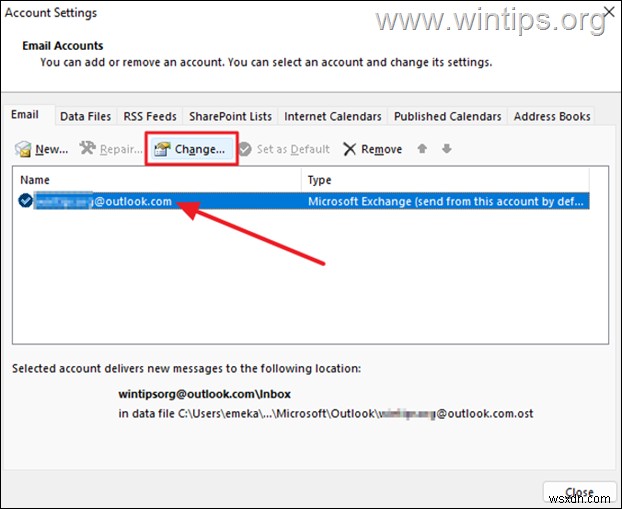Click the Set as Default checkmark icon
The width and height of the screenshot is (622, 509).
[x=245, y=149]
